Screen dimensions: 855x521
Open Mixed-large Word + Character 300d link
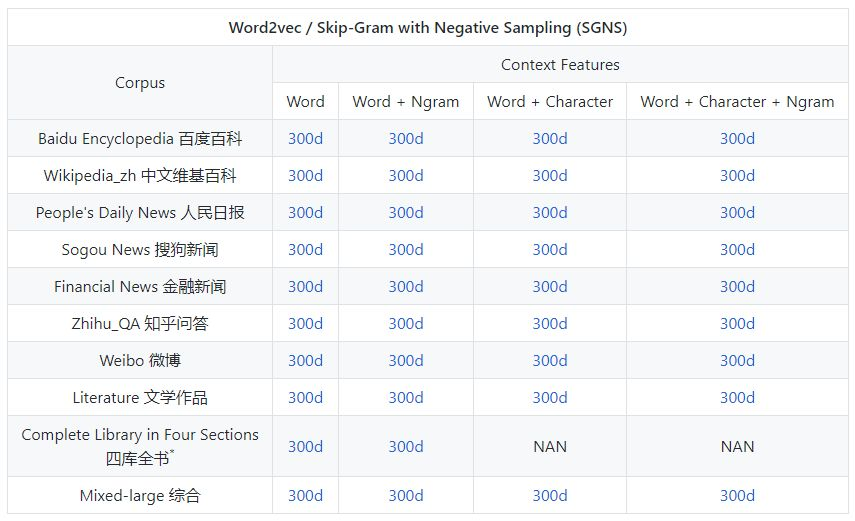(x=550, y=496)
